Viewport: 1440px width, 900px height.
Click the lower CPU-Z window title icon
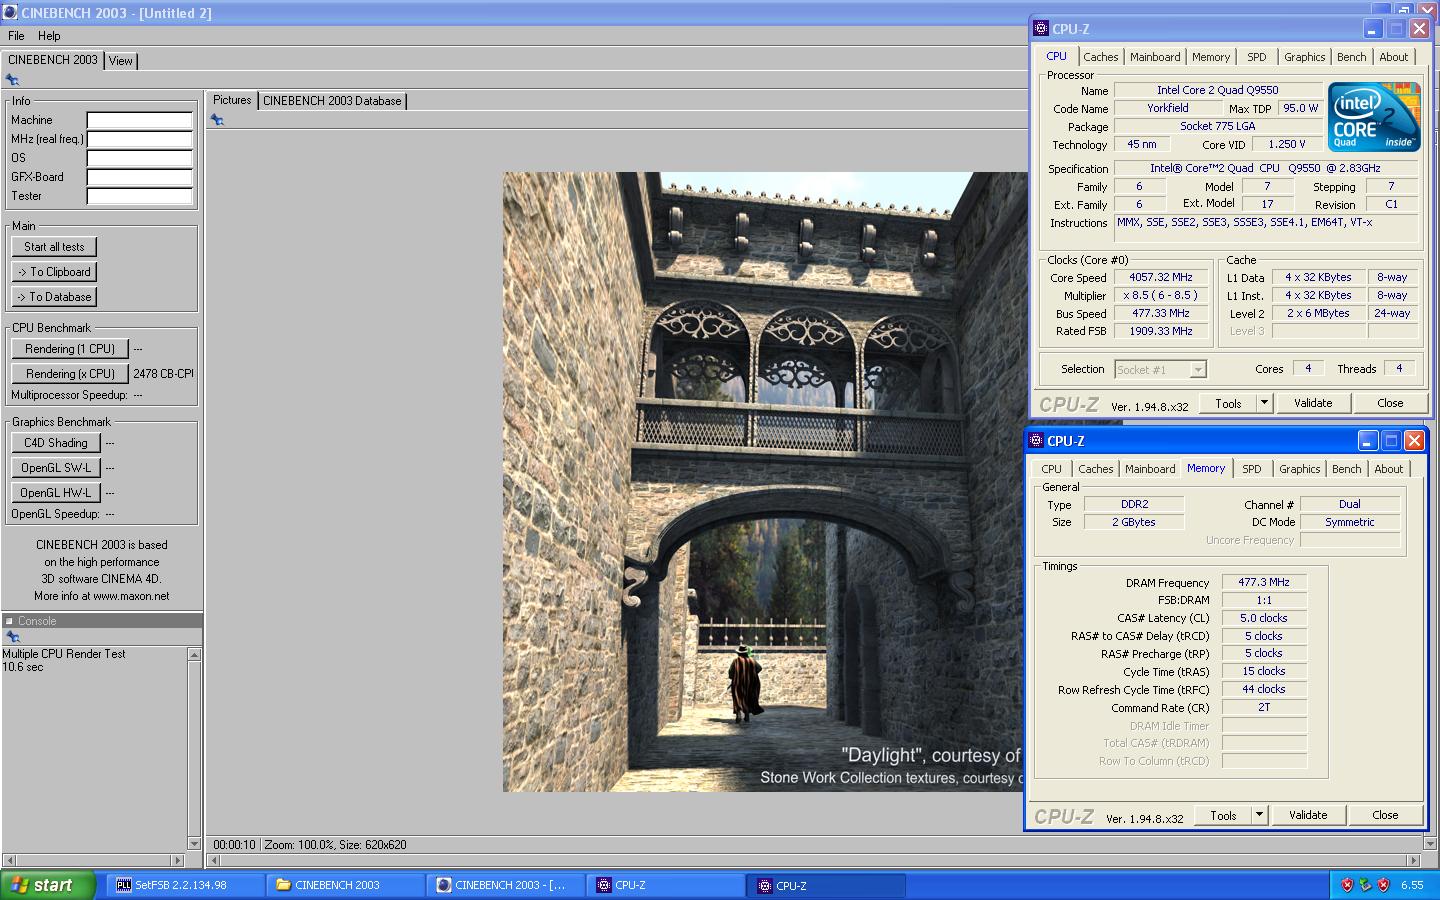[1035, 441]
